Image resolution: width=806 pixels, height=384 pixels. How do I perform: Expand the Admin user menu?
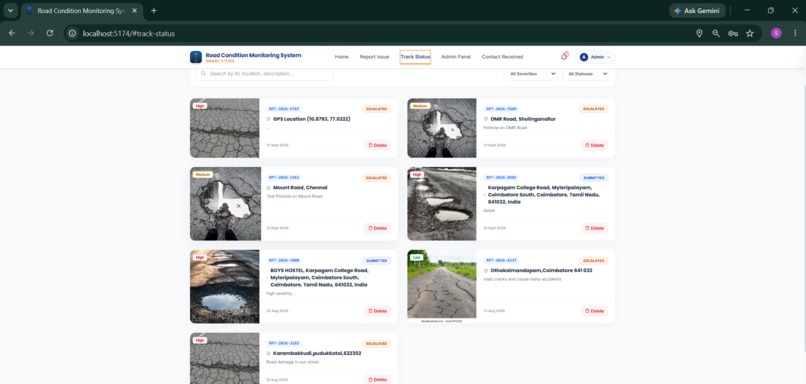595,57
